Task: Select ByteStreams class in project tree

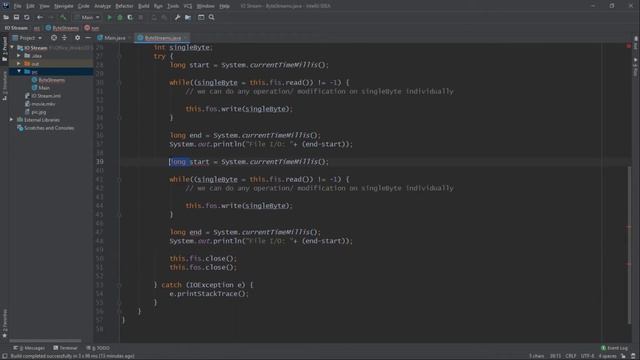Action: (48, 80)
